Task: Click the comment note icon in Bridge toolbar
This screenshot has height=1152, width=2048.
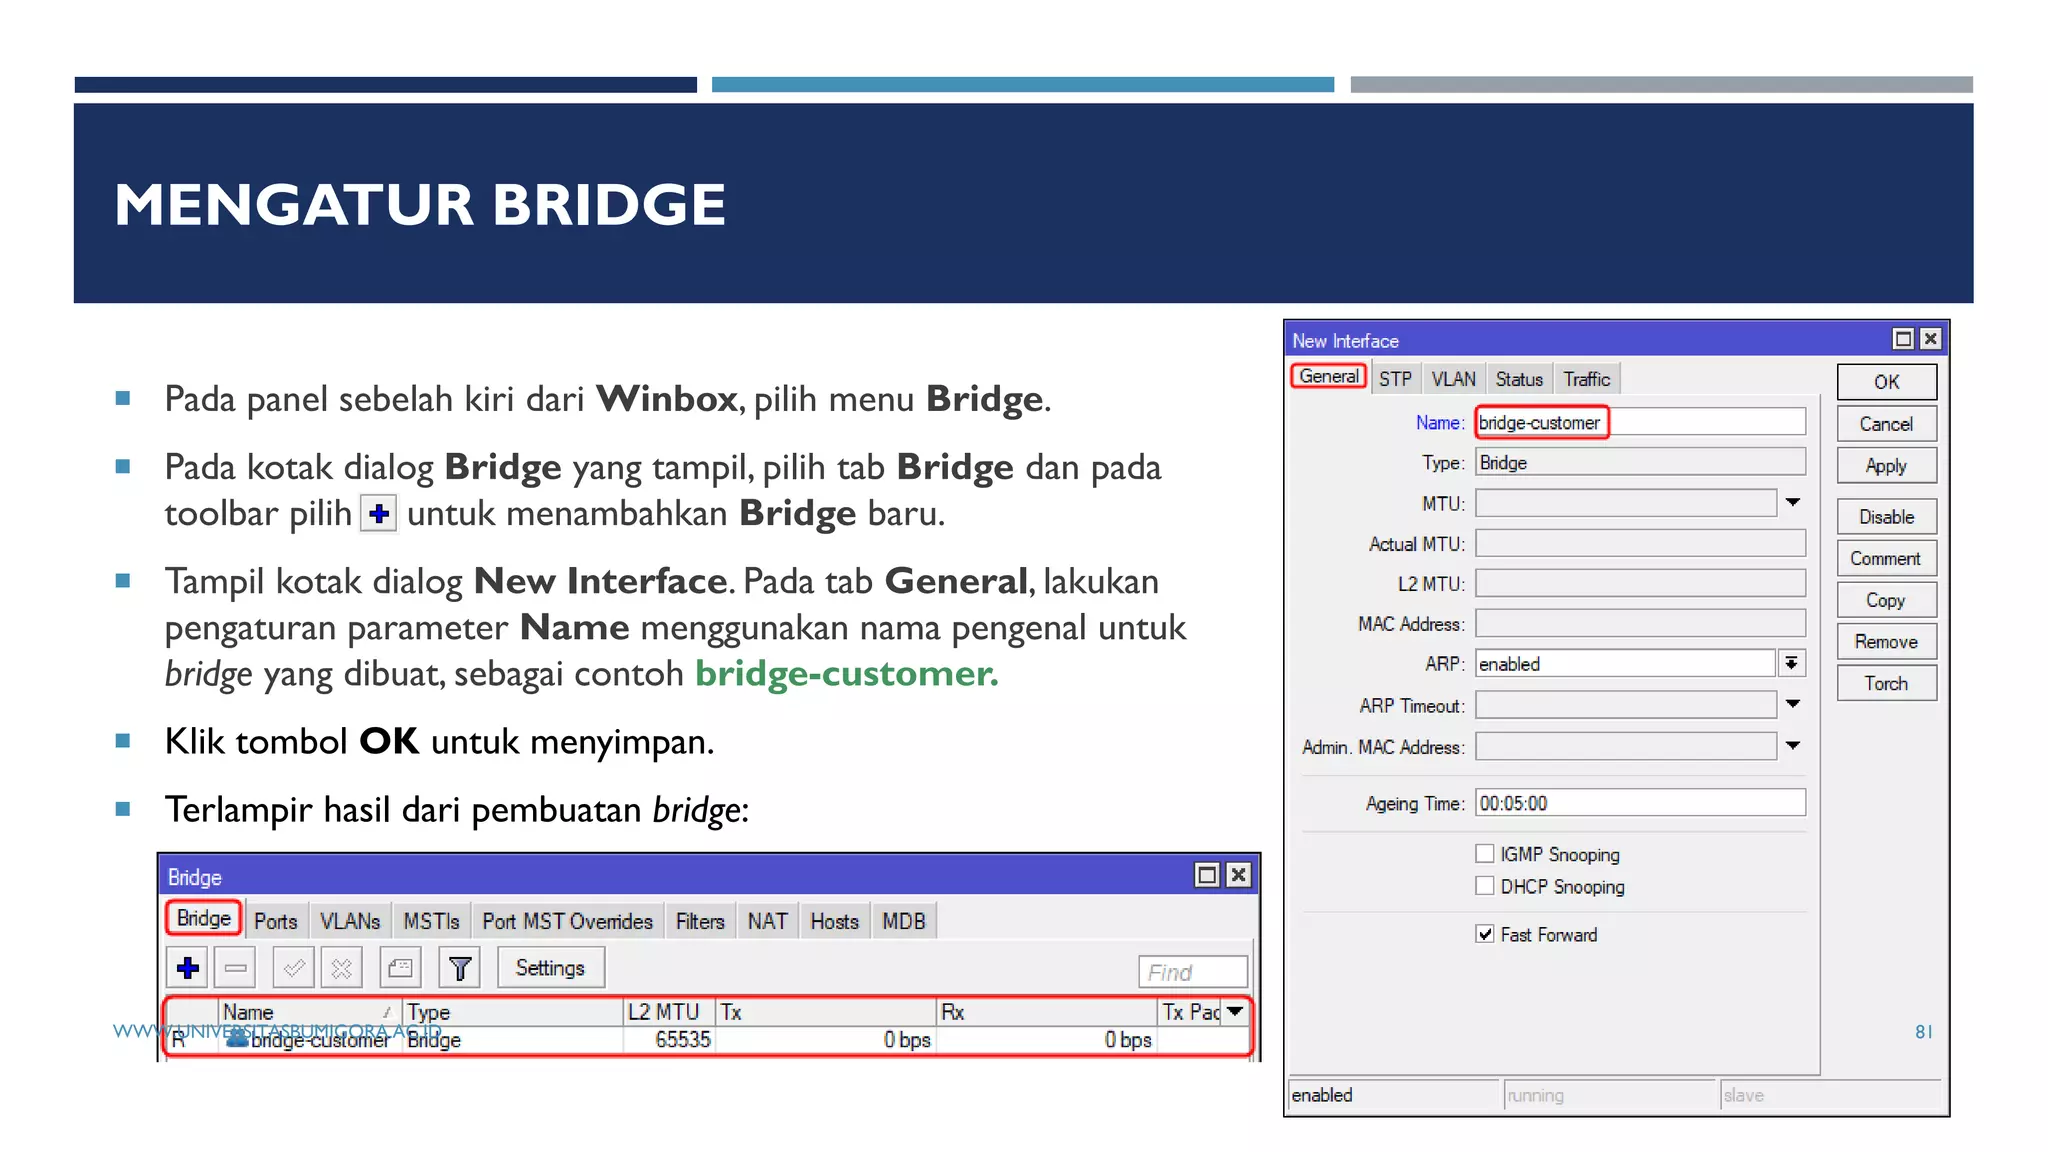Action: click(x=400, y=968)
